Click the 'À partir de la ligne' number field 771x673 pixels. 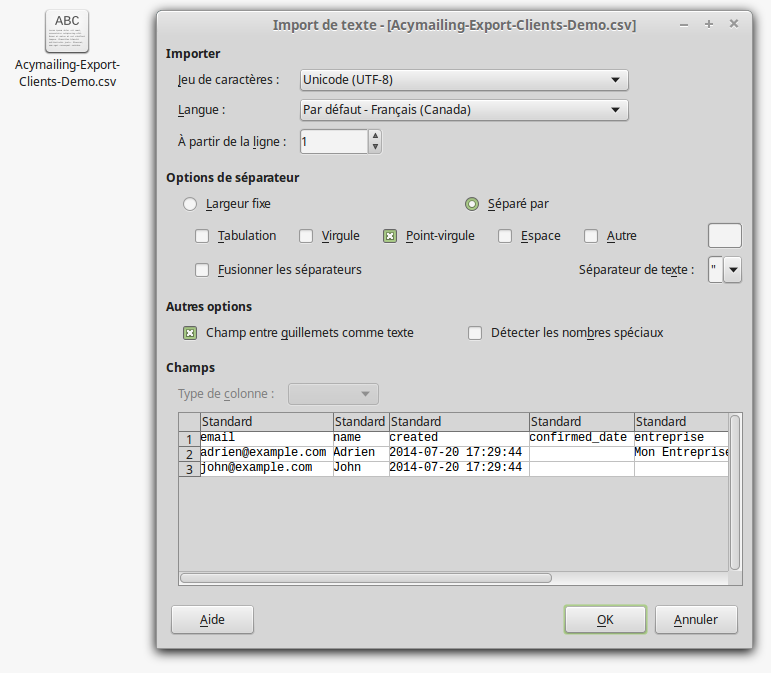pos(334,142)
